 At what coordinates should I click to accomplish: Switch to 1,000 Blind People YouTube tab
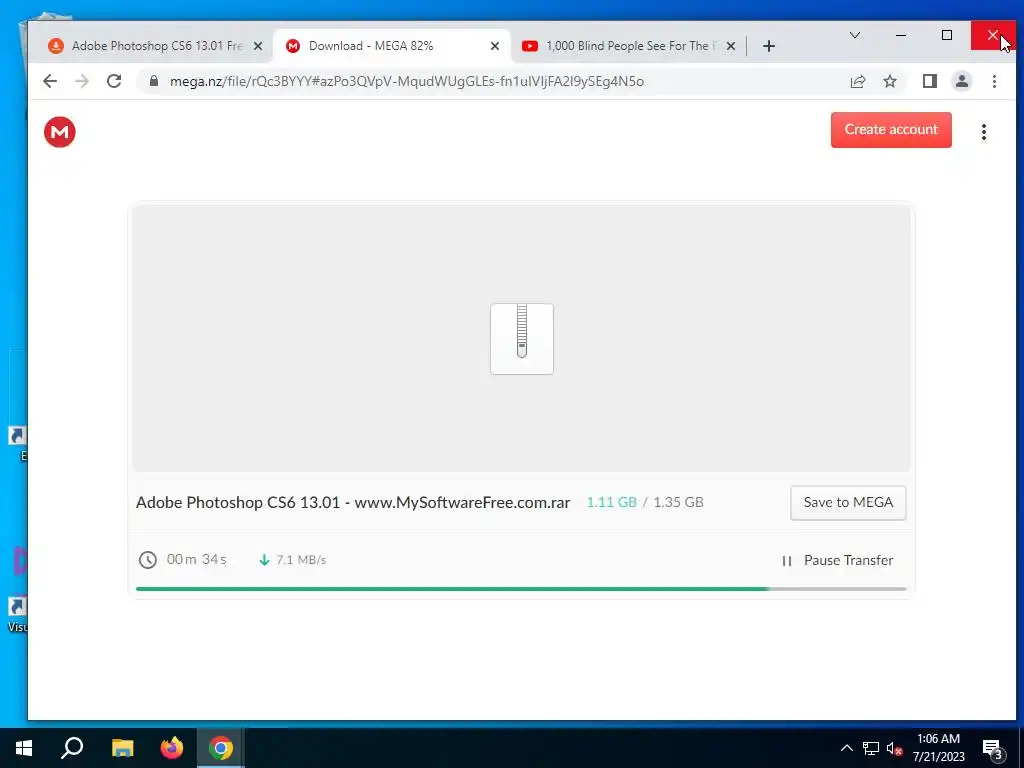[620, 46]
